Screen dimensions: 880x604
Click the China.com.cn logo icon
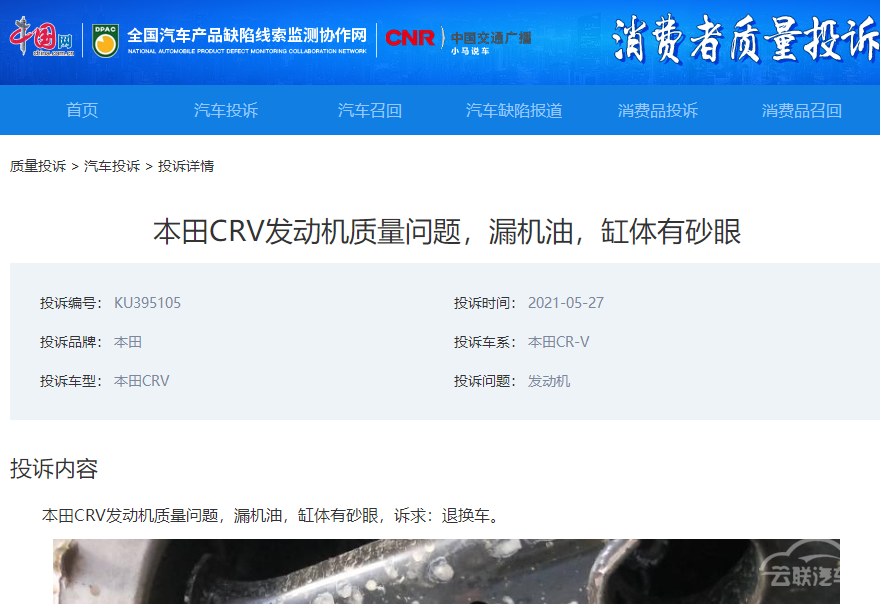[42, 37]
